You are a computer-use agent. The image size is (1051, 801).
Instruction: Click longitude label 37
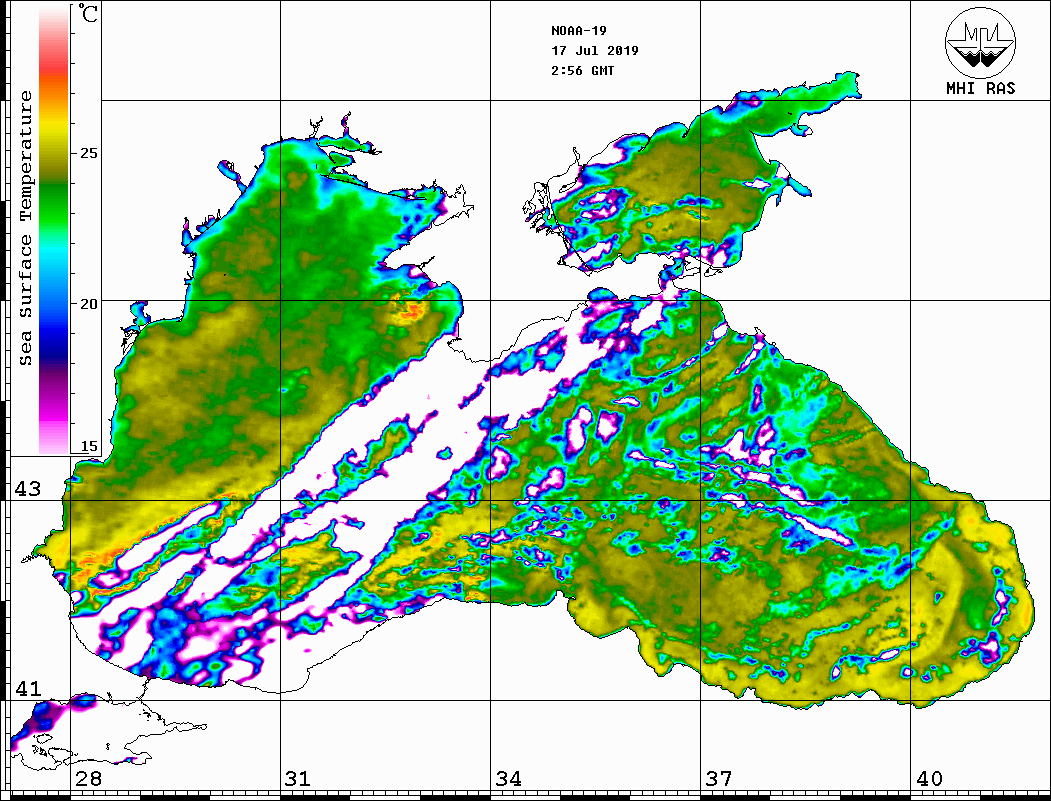coord(719,779)
